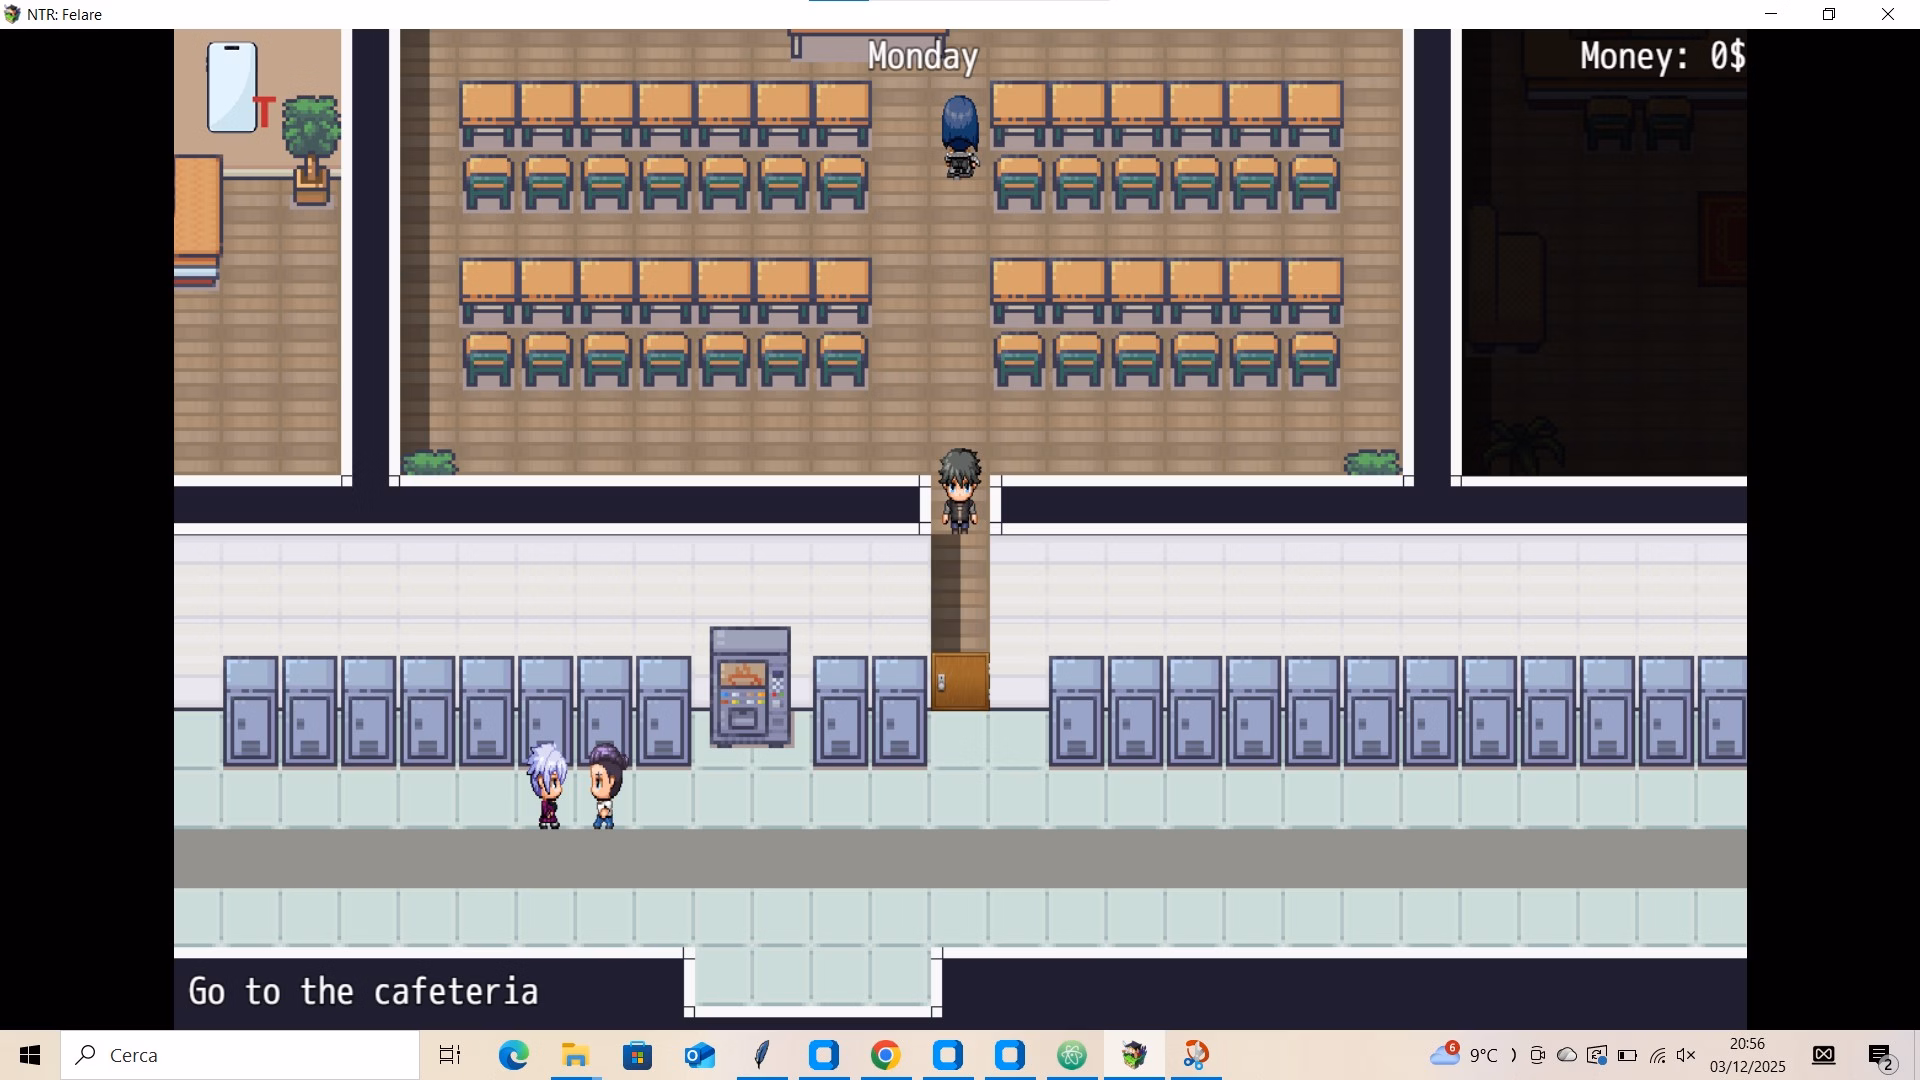Open clock and date 20:56 flyout
The width and height of the screenshot is (1920, 1080).
(x=1747, y=1055)
